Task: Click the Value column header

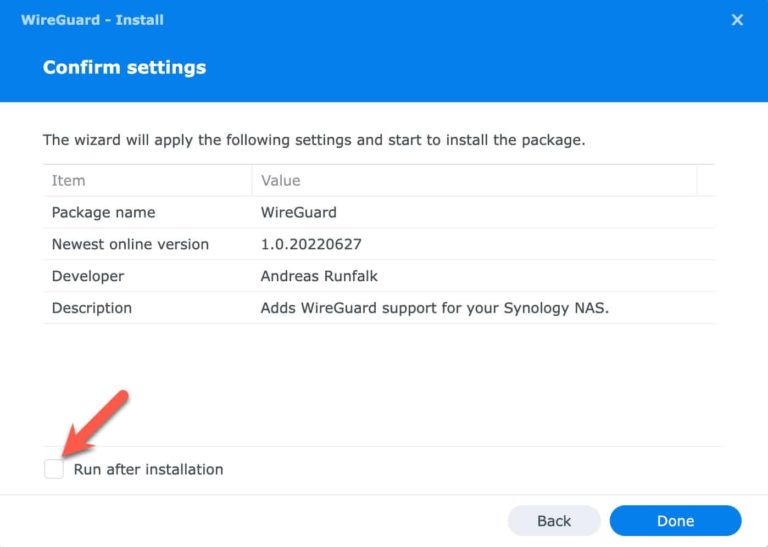Action: [x=281, y=181]
